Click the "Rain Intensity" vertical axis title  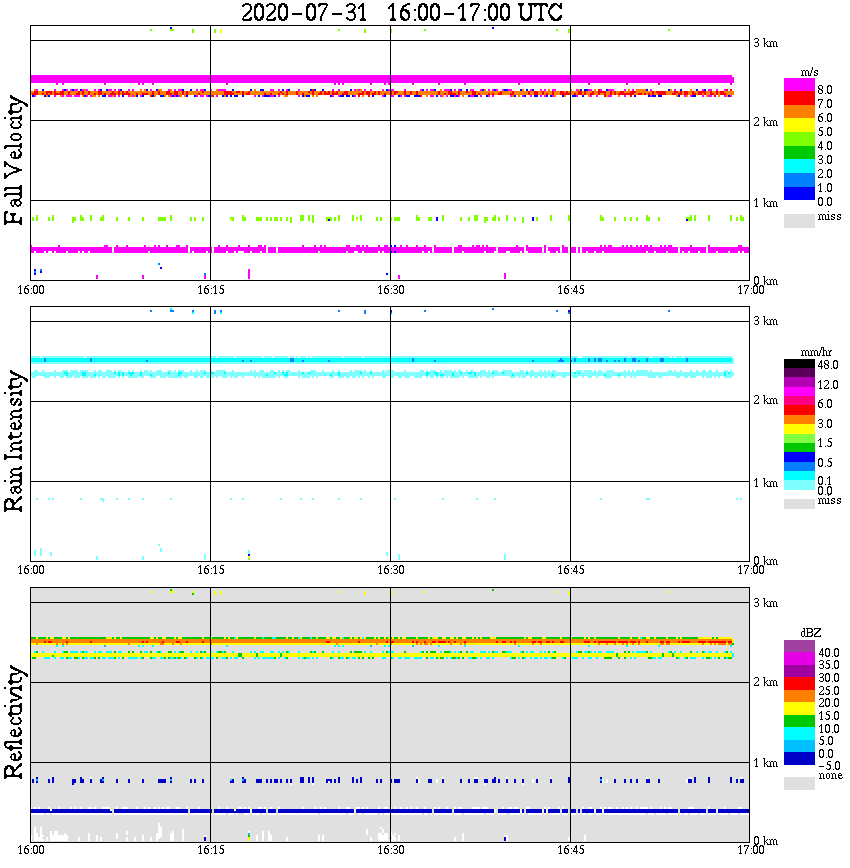14,441
